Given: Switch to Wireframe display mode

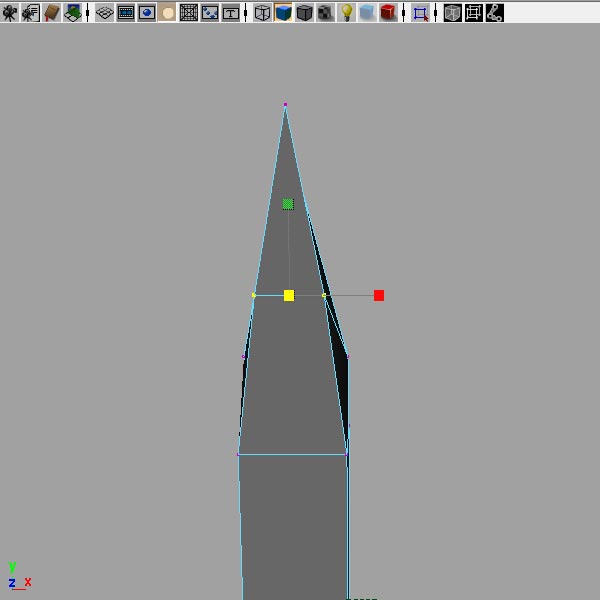Looking at the screenshot, I should pos(262,13).
